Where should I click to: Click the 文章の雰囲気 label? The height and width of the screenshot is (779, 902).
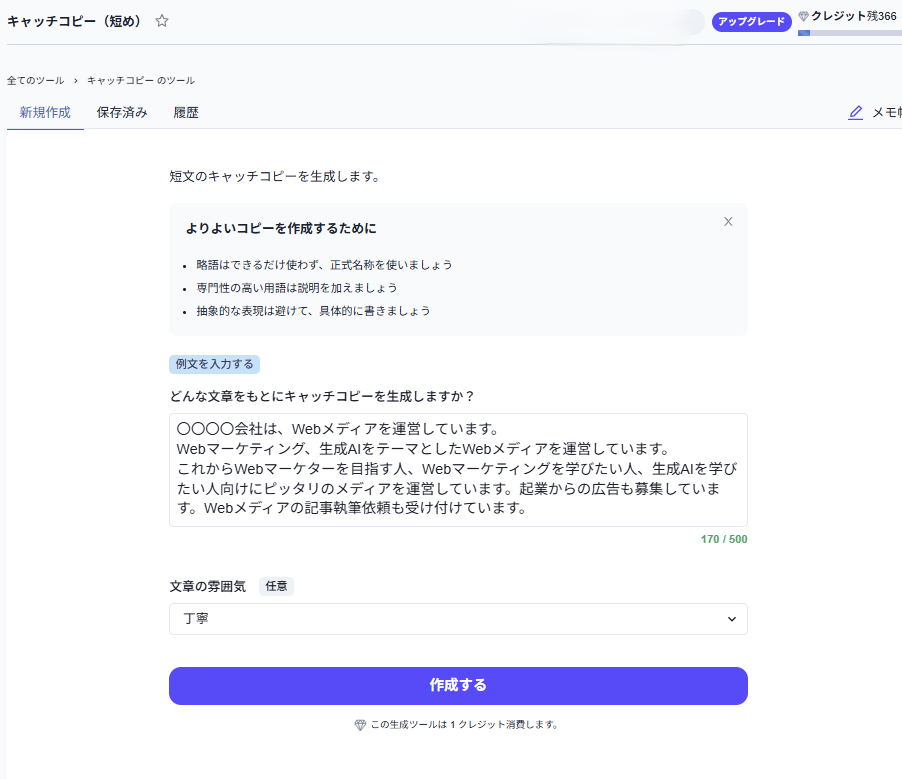pyautogui.click(x=208, y=586)
